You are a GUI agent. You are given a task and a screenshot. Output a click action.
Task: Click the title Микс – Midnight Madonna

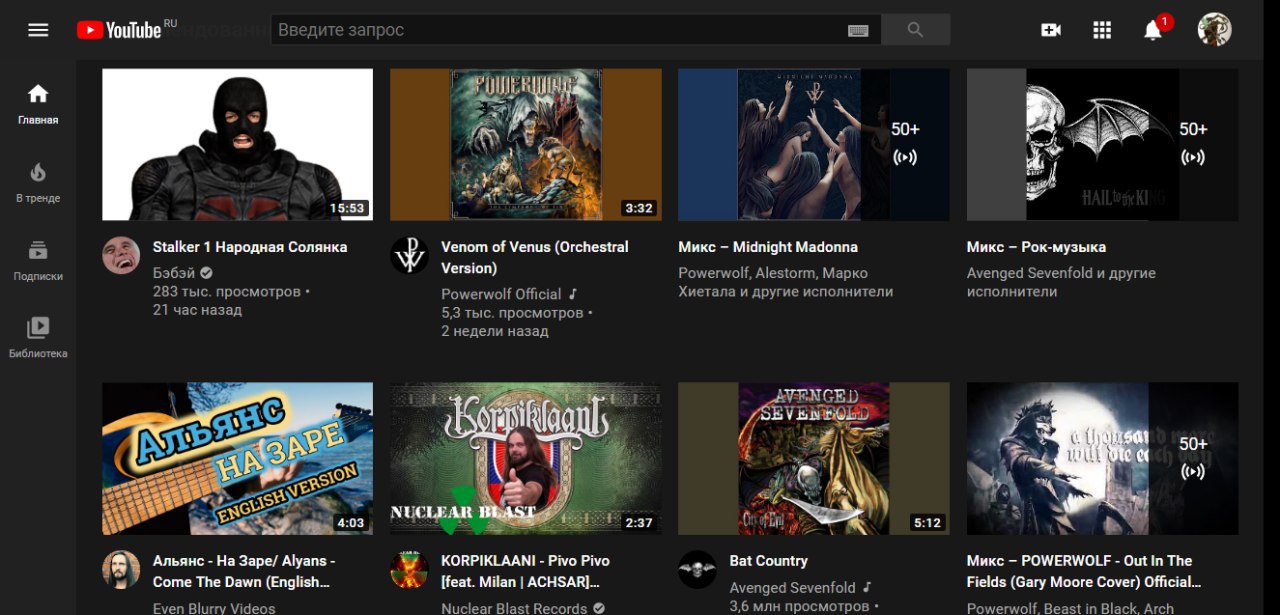(768, 247)
